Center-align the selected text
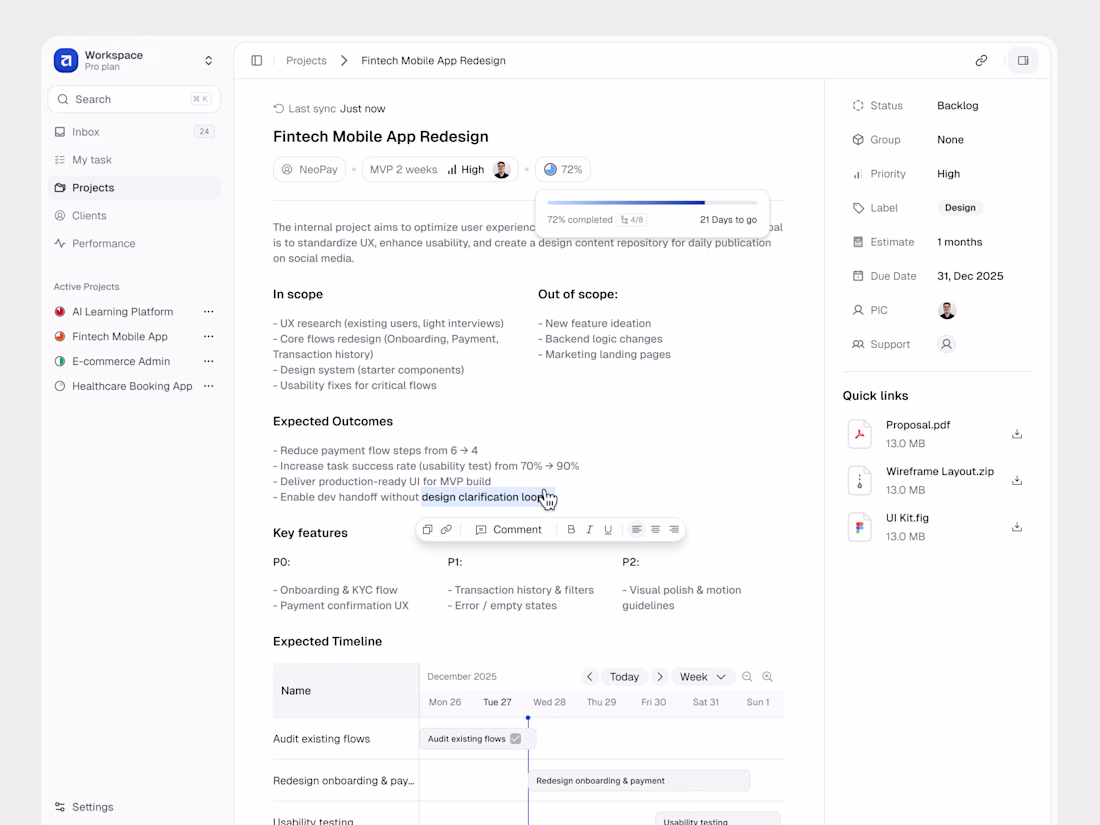This screenshot has height=825, width=1100. point(655,530)
